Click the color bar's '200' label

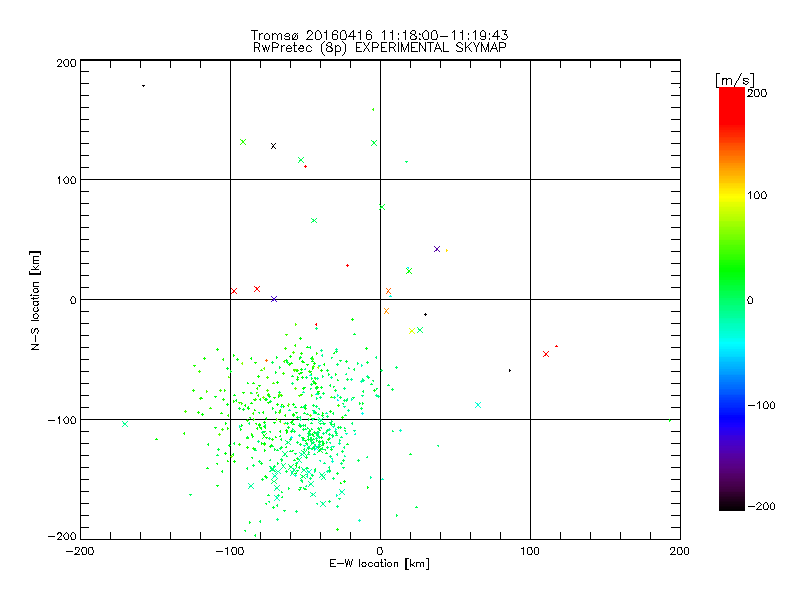coord(757,93)
